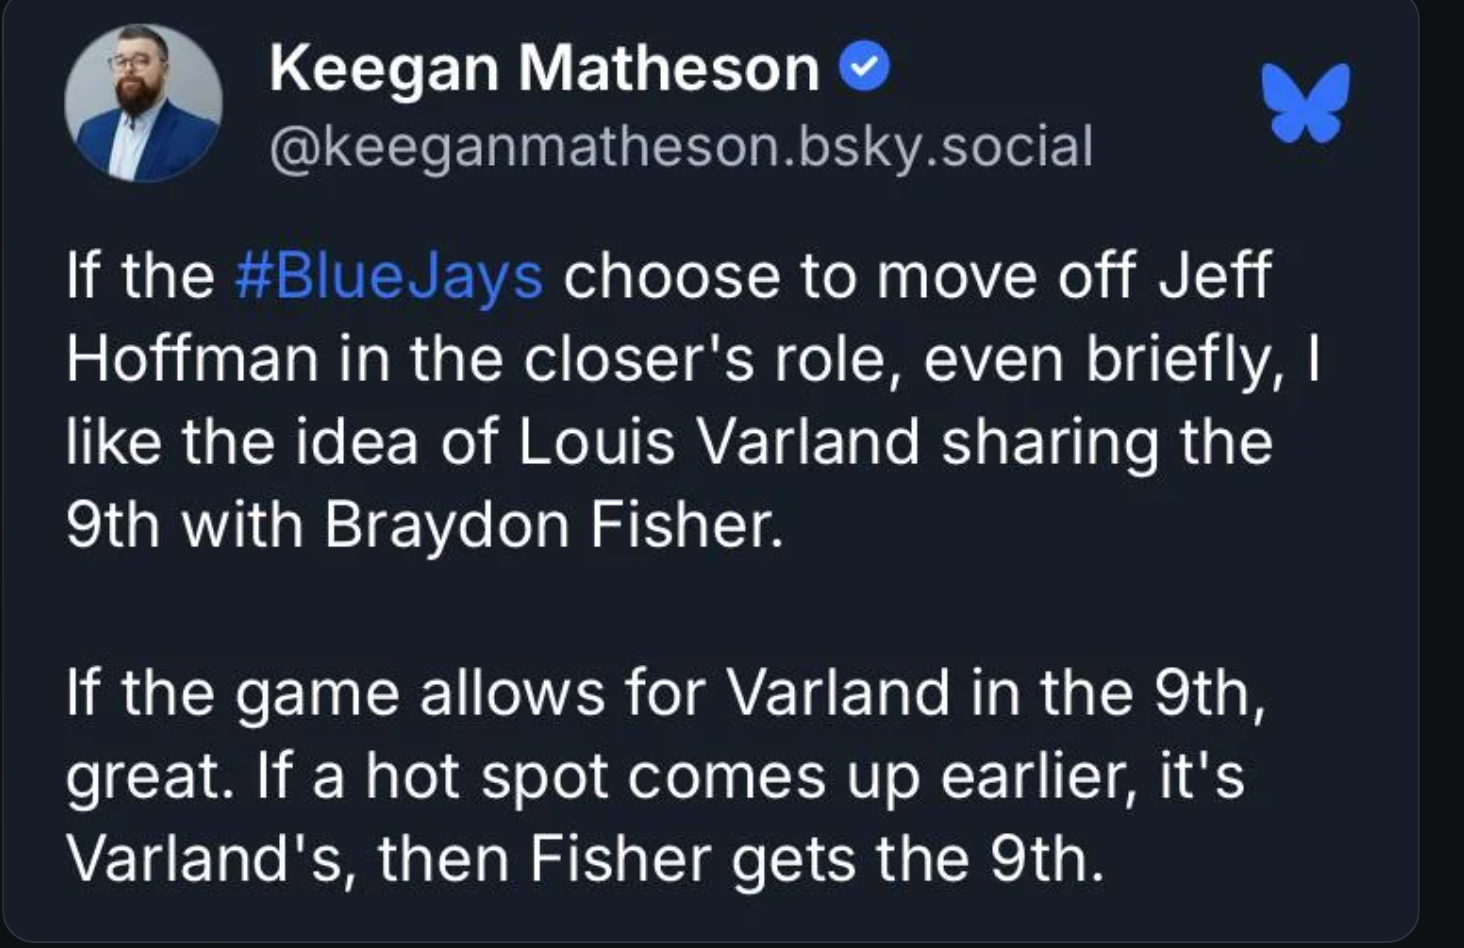The image size is (1464, 948).
Task: Open the #BlueJays hashtag link
Action: [x=389, y=276]
